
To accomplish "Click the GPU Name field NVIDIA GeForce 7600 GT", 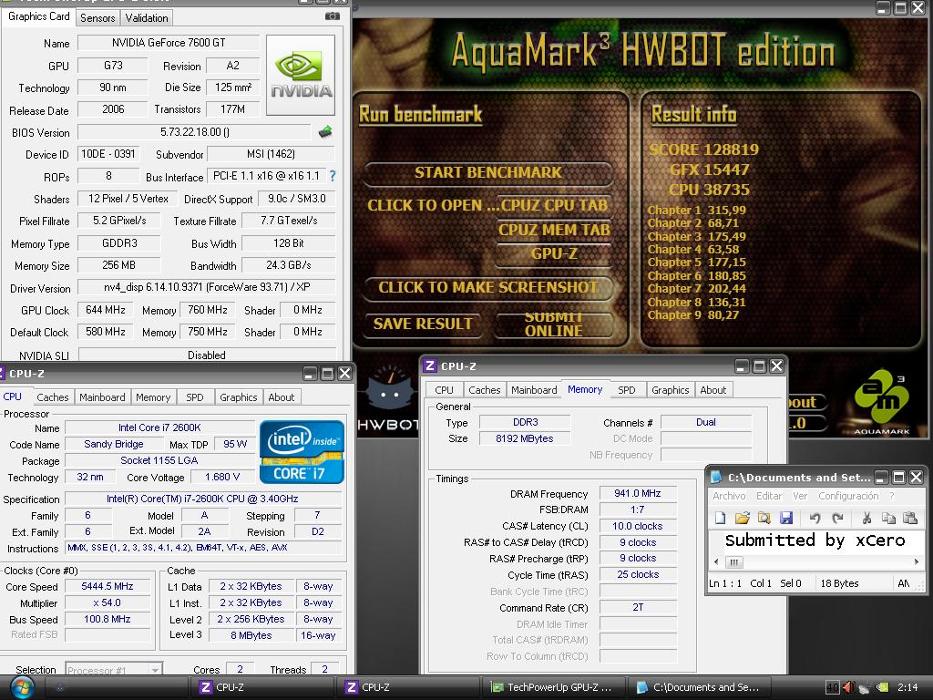I will (x=168, y=43).
